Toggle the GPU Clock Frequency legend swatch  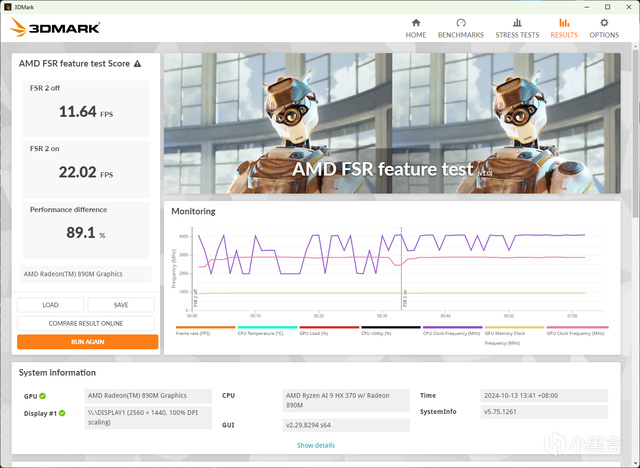[x=577, y=327]
